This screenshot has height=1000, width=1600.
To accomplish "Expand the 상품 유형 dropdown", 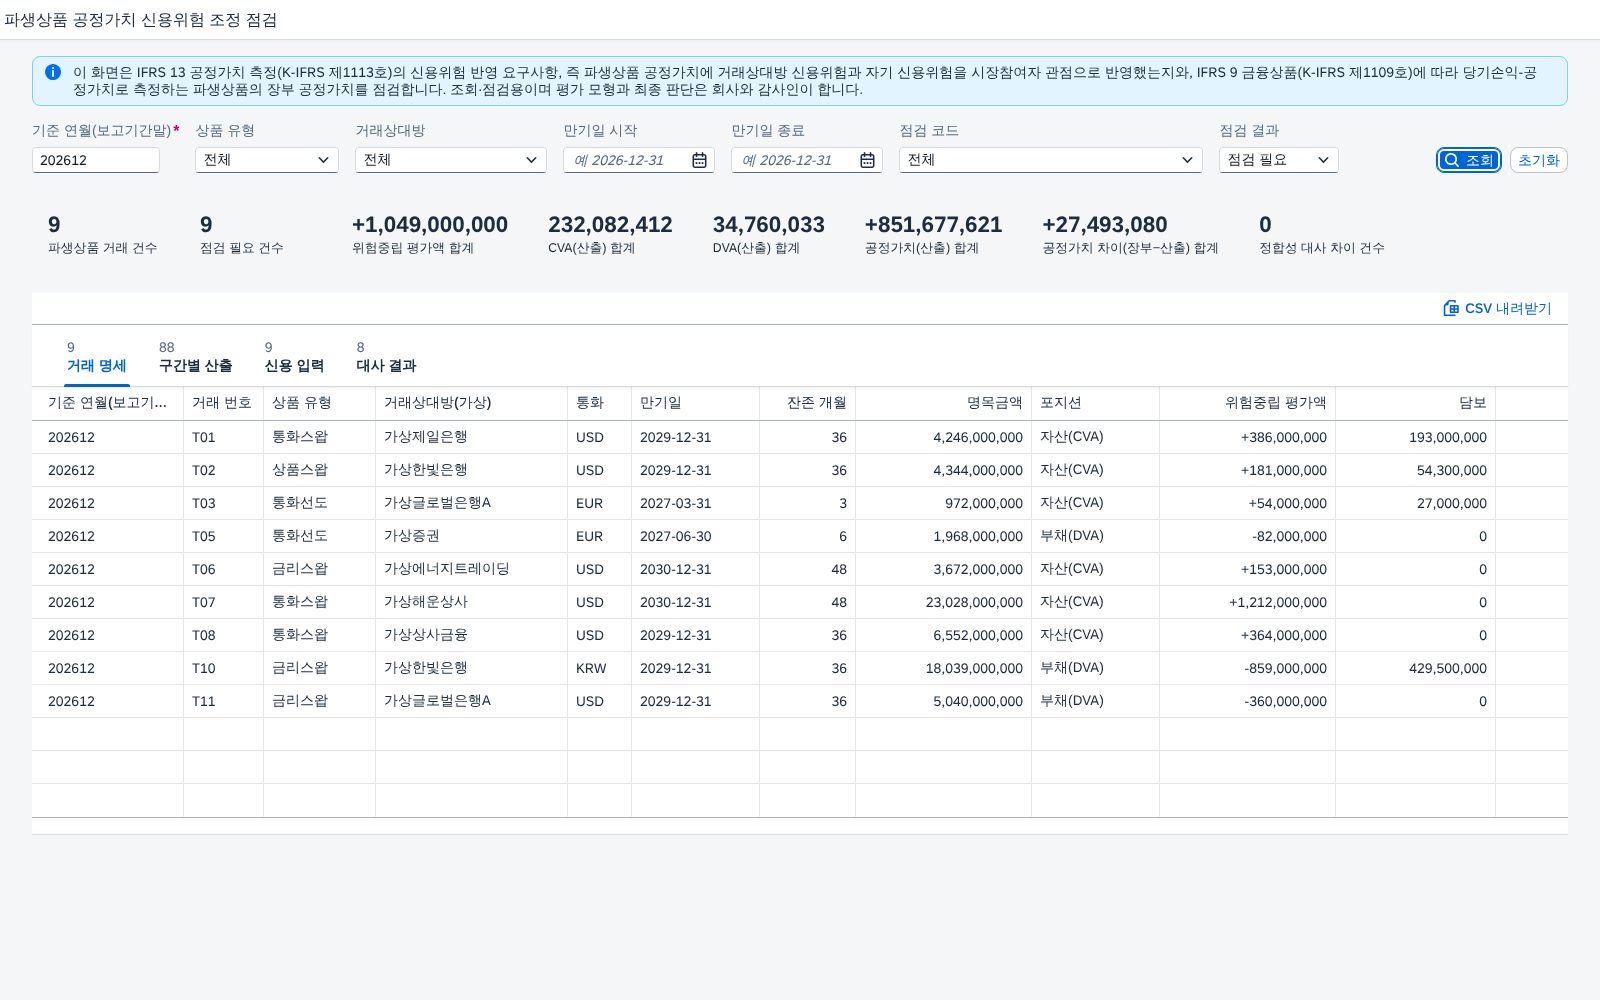I will pos(323,160).
